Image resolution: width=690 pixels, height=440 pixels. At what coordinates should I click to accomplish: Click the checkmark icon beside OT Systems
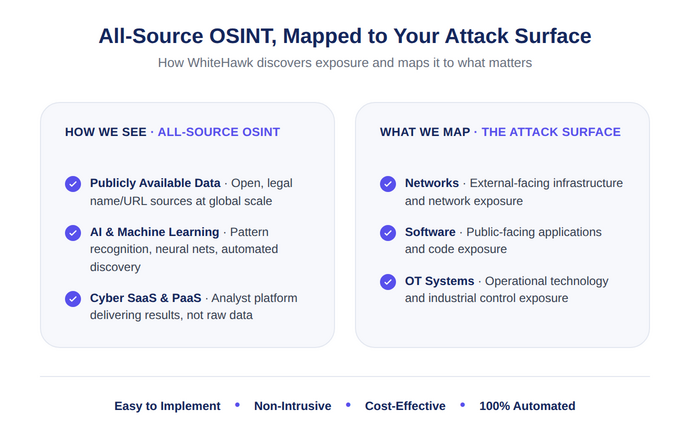388,282
